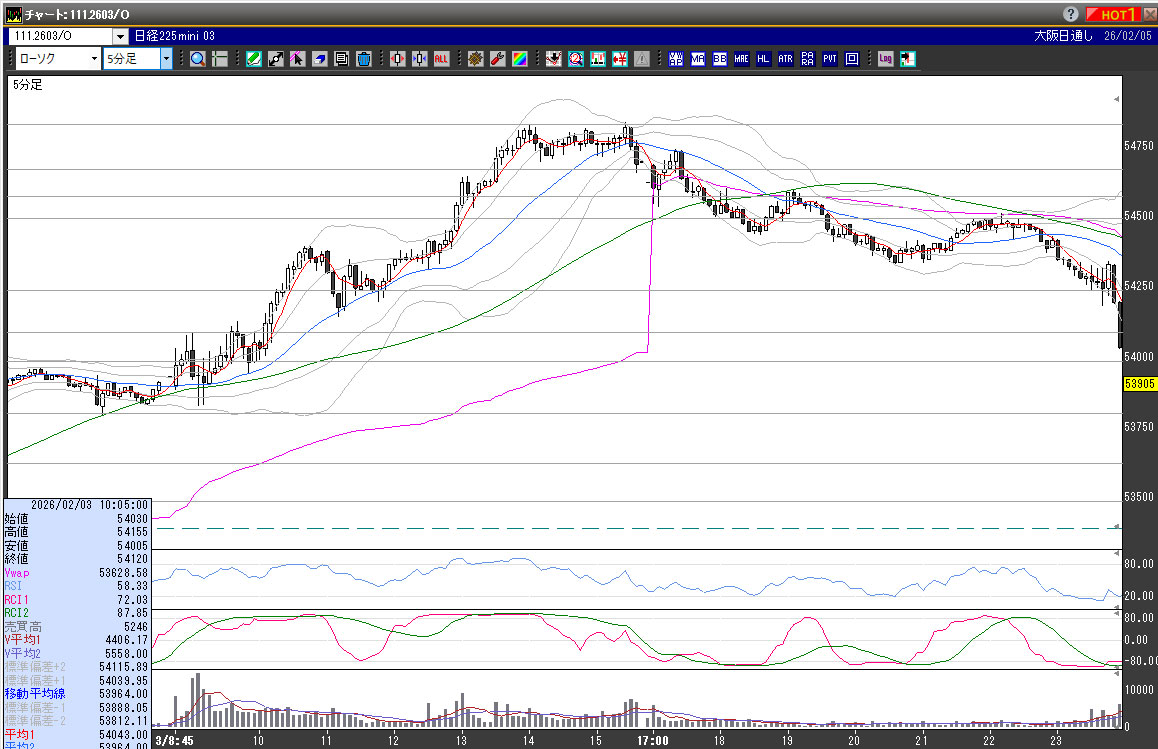Click the Log scale button

885,59
